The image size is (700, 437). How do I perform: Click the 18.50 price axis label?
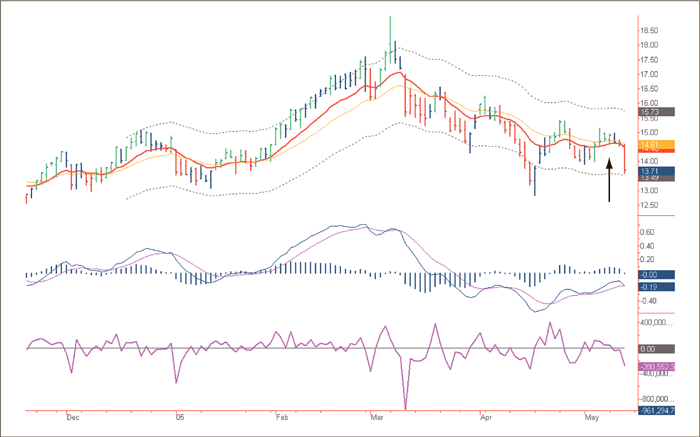(x=650, y=31)
